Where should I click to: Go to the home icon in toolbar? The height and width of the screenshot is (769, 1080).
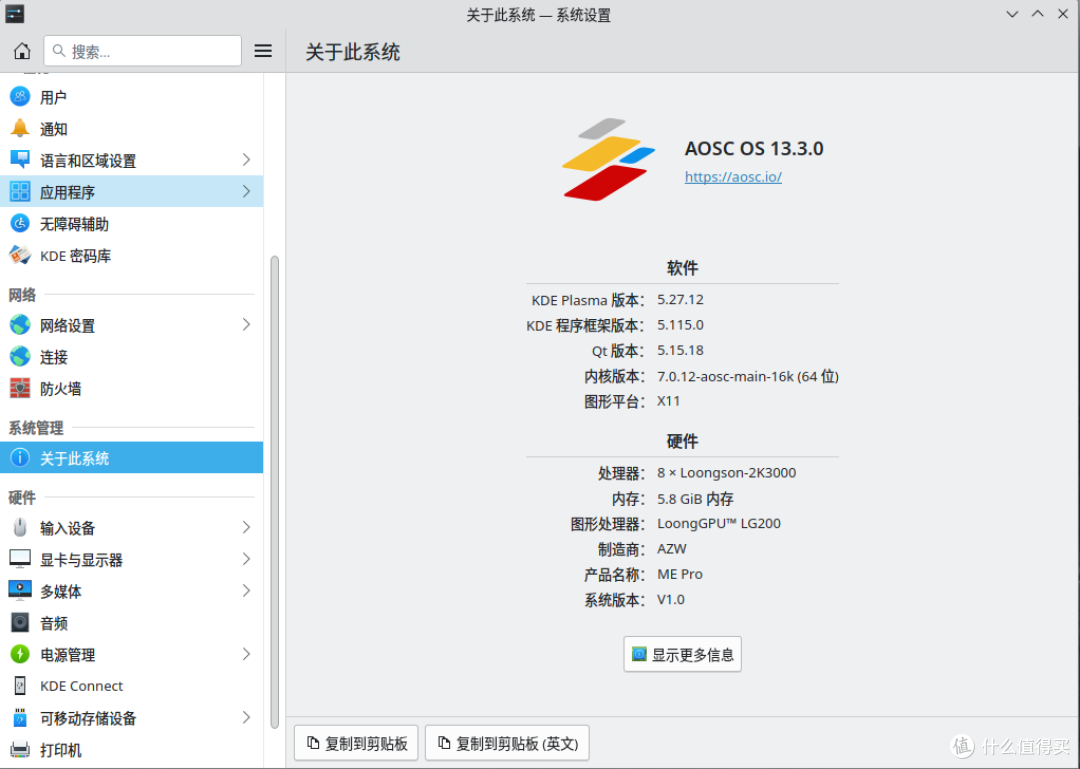(22, 51)
